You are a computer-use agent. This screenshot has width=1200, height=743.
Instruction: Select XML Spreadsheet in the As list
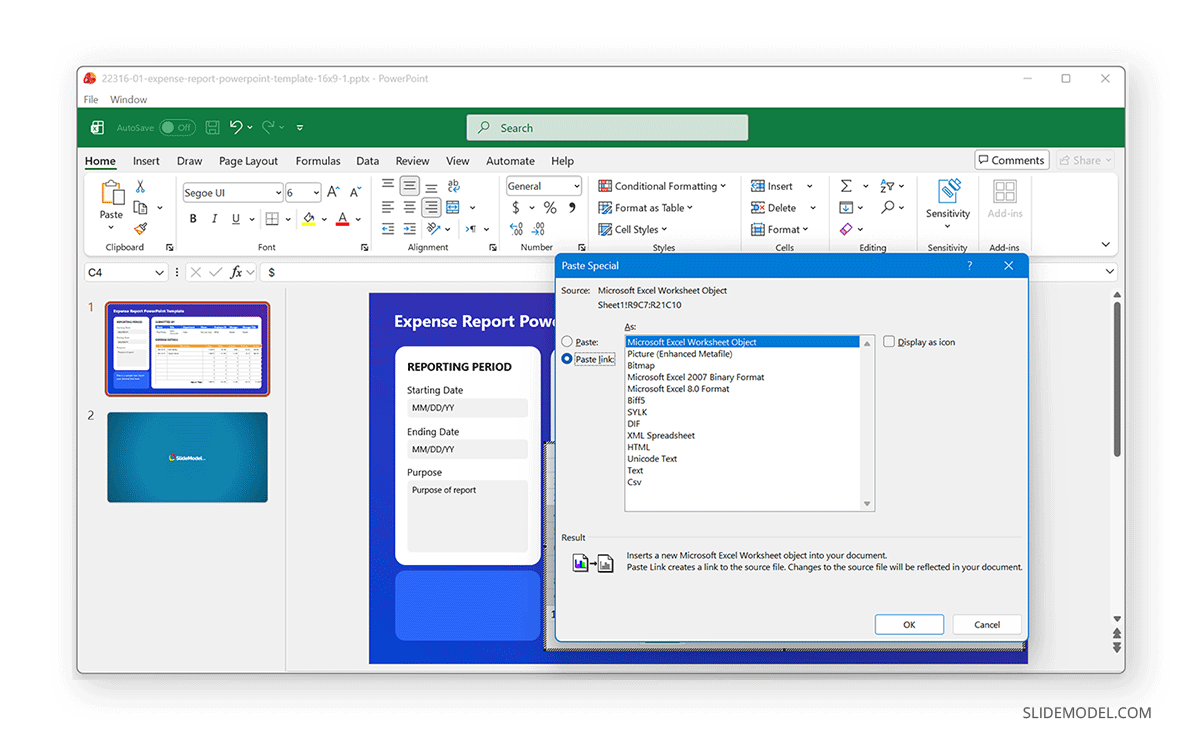(661, 436)
